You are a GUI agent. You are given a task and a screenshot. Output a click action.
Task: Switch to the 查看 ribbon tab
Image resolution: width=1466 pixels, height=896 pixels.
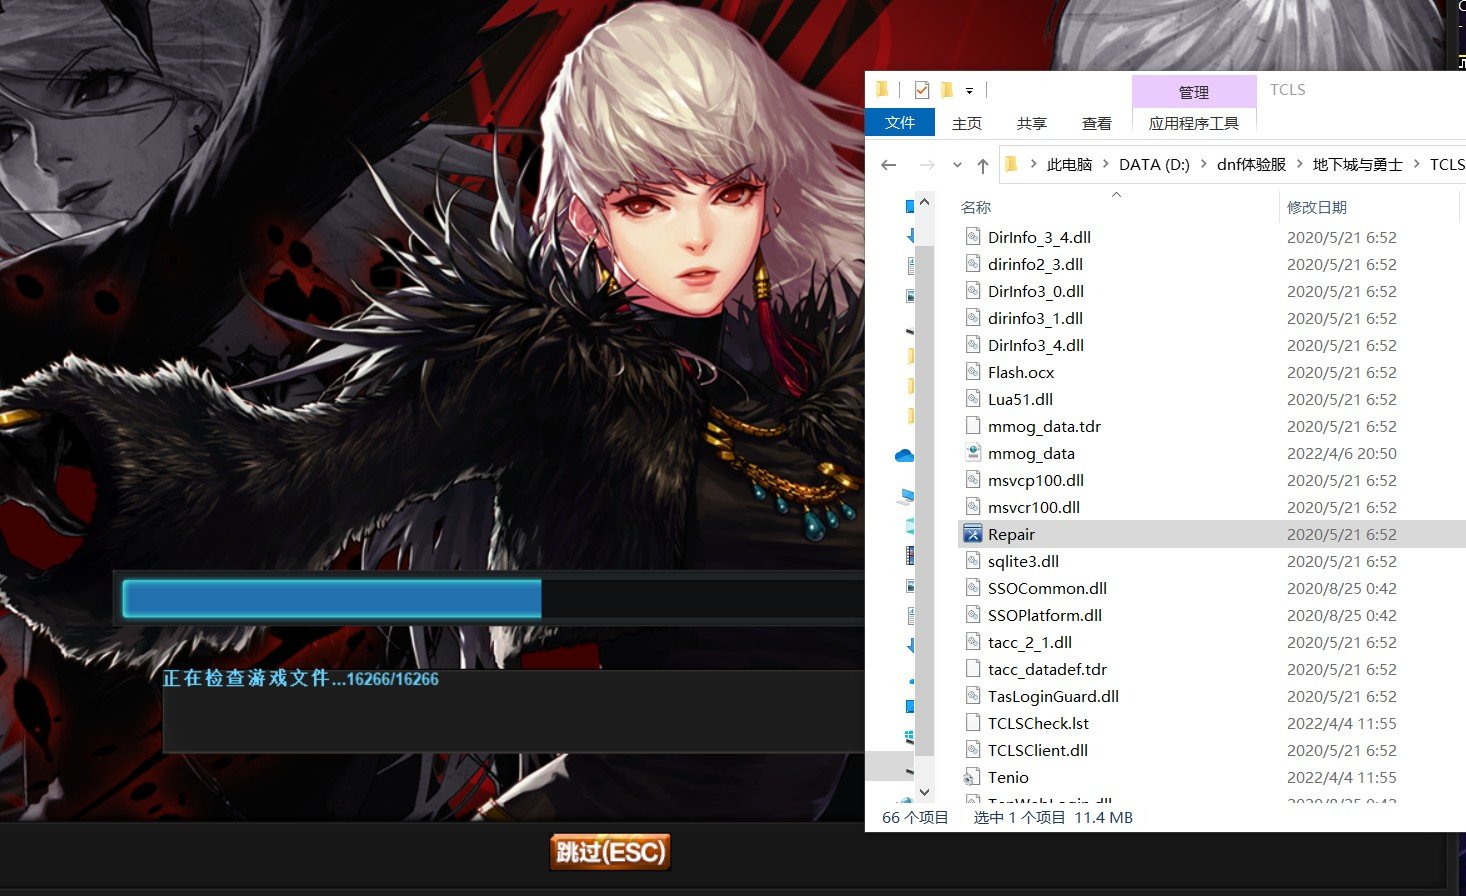point(1097,123)
